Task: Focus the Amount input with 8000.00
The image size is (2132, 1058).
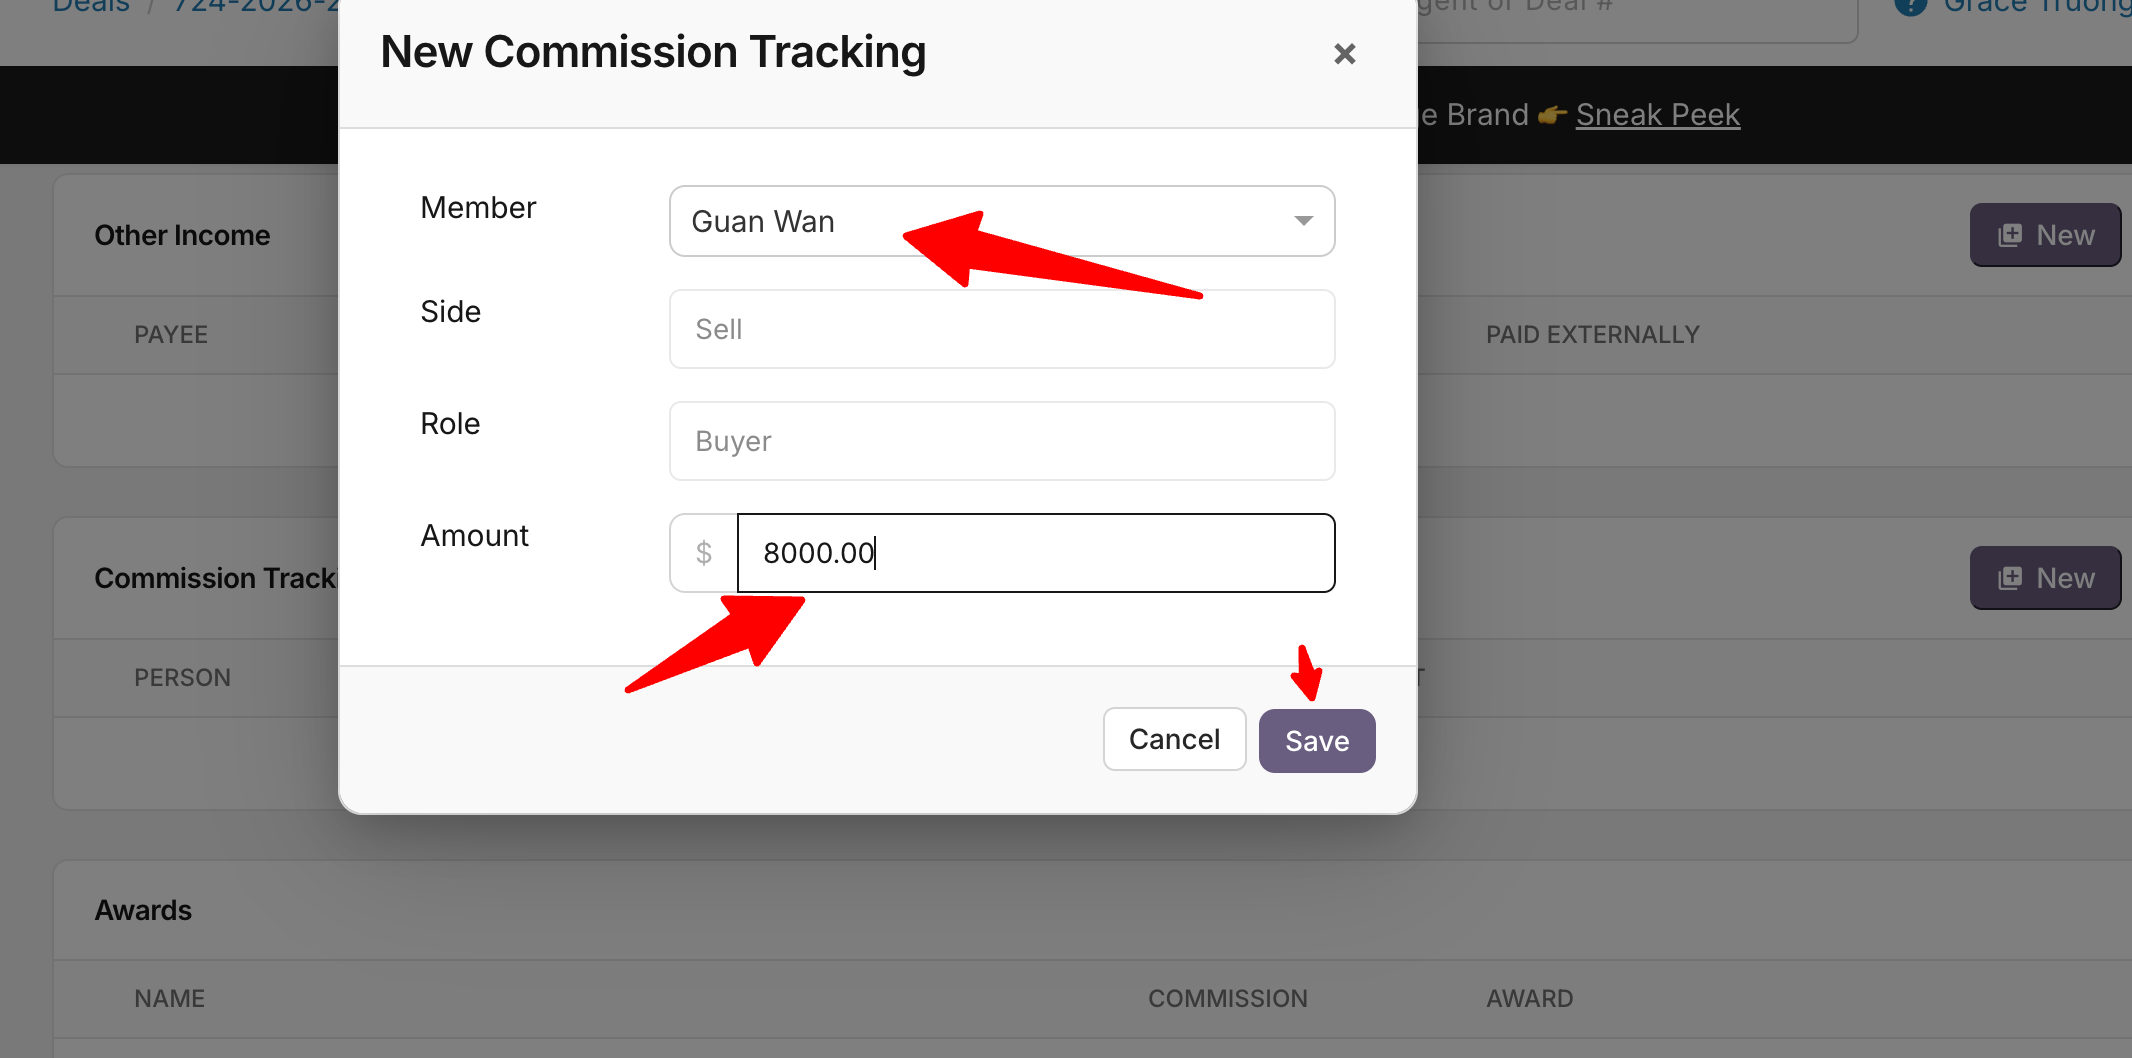Action: pos(1035,553)
